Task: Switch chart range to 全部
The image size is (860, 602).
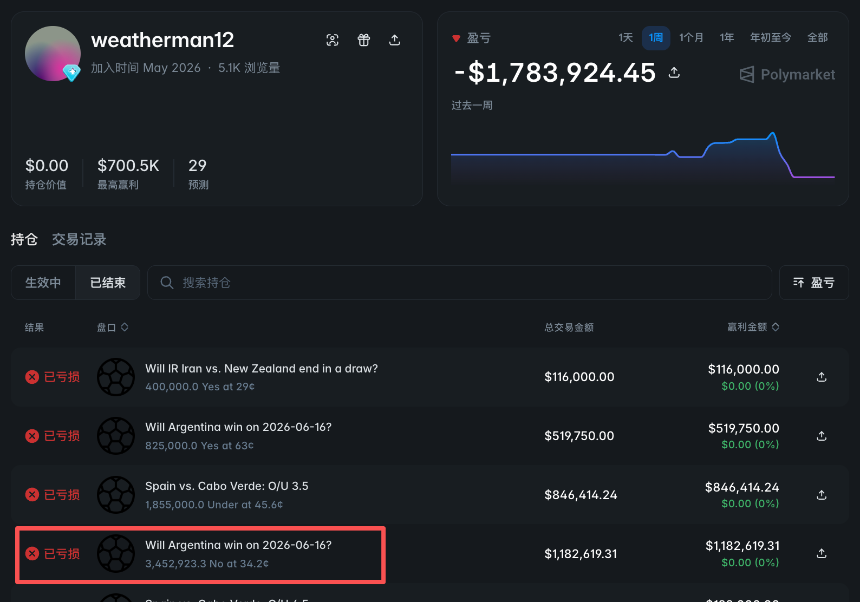Action: pos(817,38)
